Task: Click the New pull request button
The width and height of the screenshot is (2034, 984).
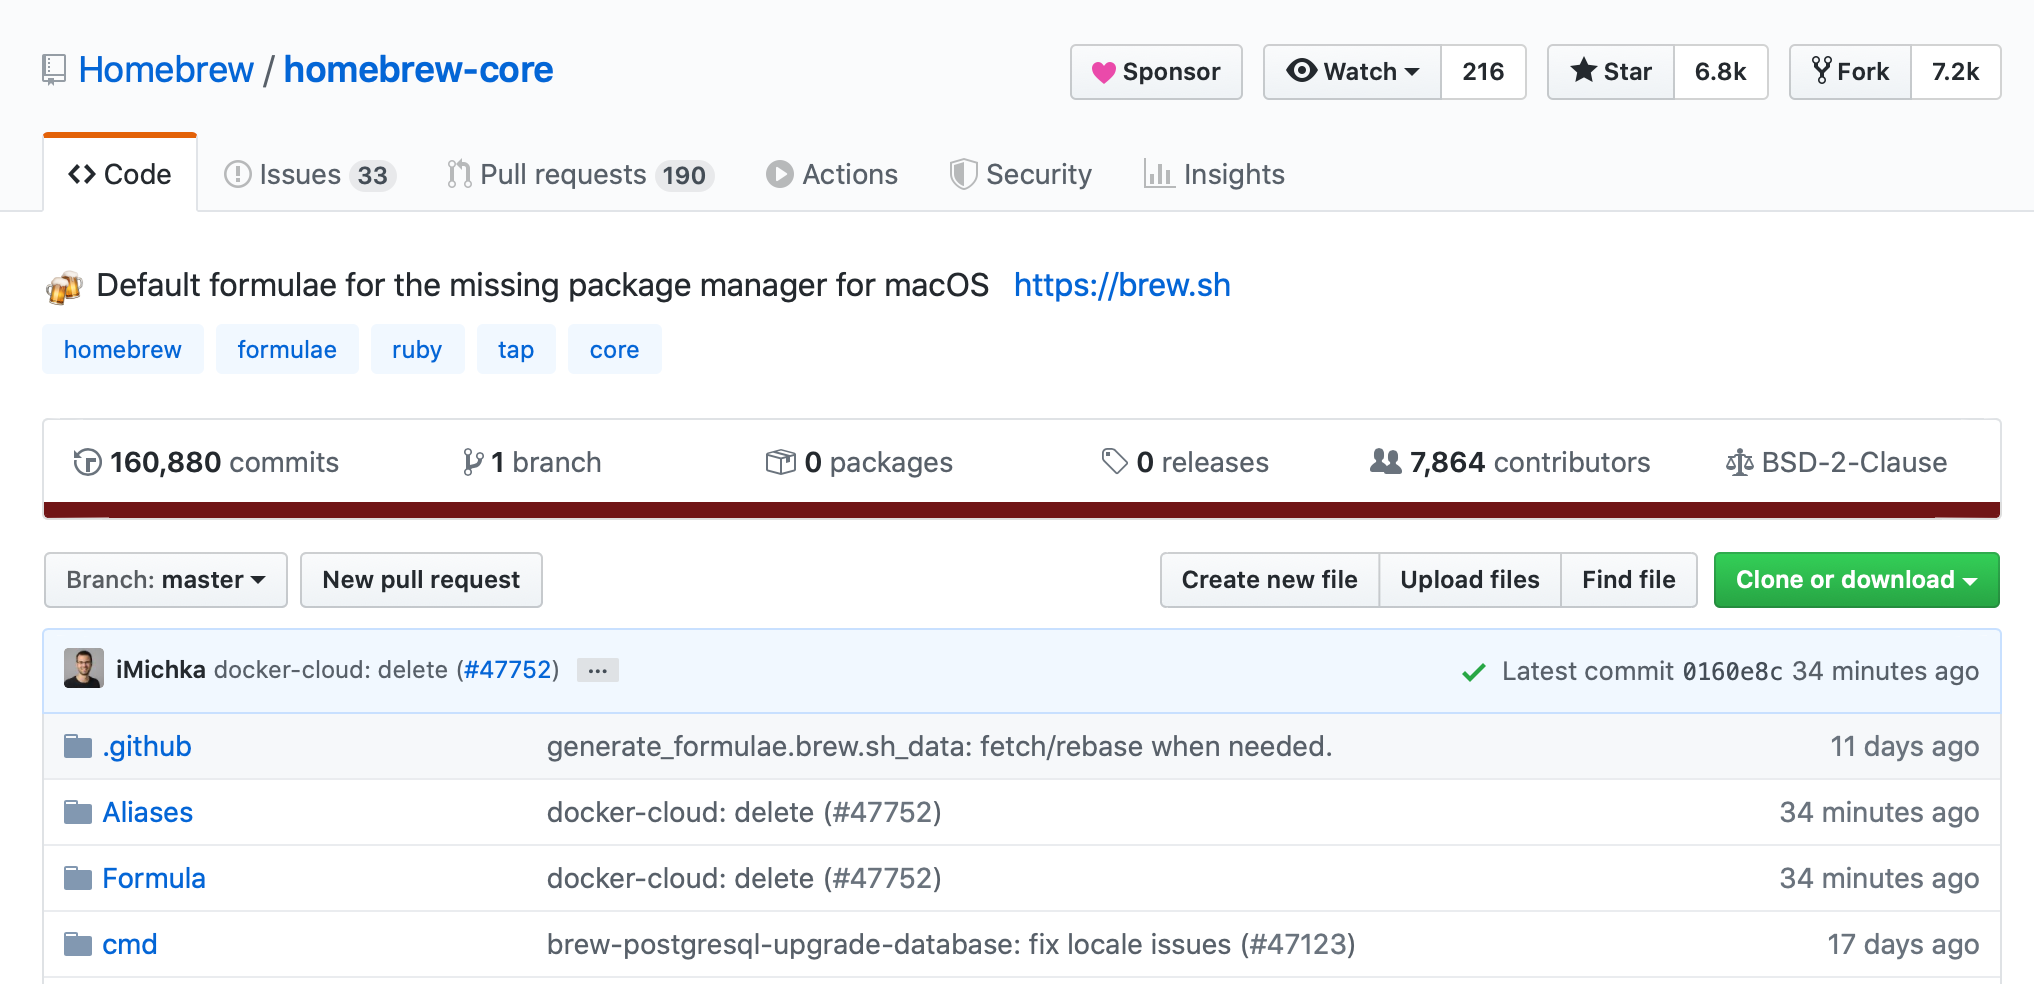Action: (x=421, y=580)
